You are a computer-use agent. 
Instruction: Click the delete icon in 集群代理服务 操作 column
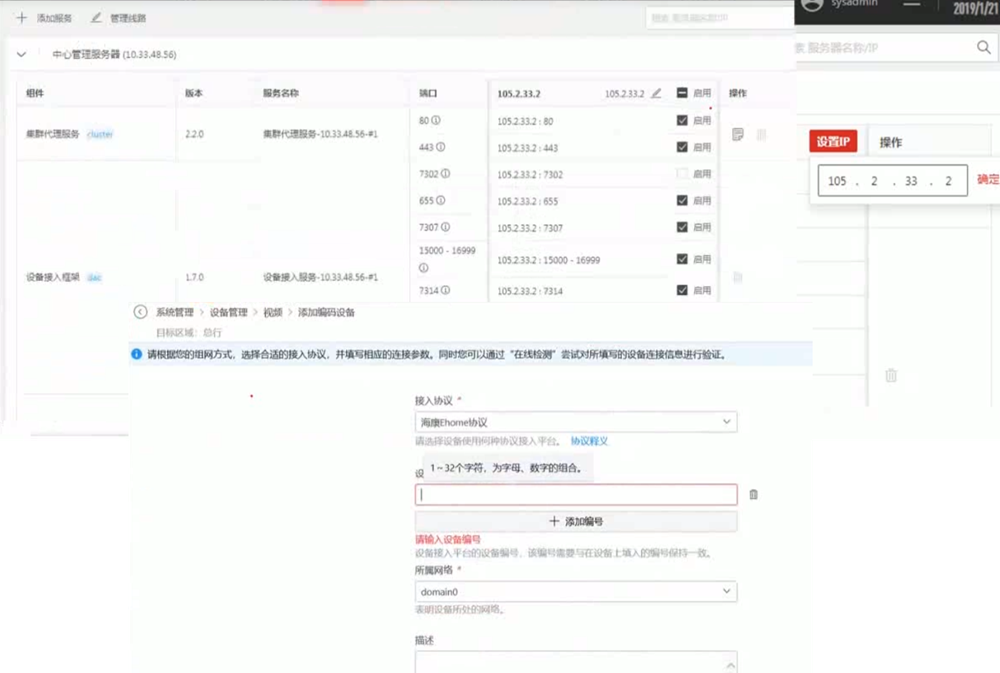tap(761, 134)
